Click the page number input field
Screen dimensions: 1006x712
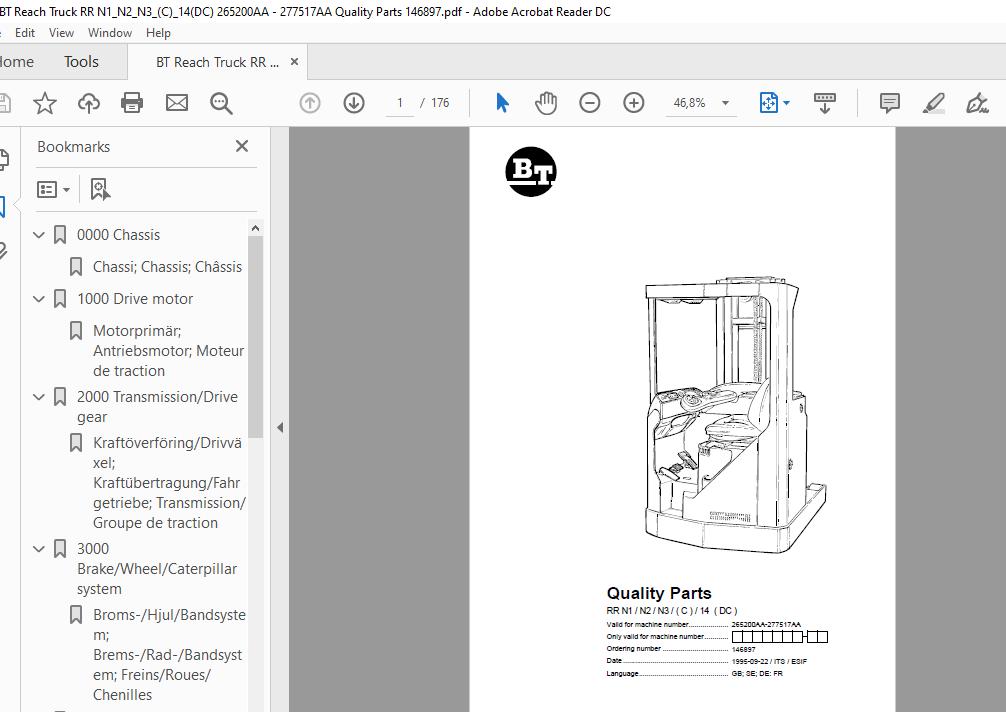tap(400, 103)
